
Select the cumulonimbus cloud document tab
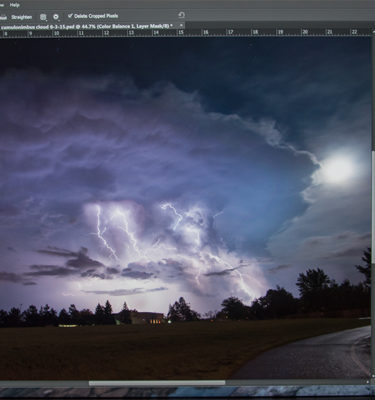(87, 26)
